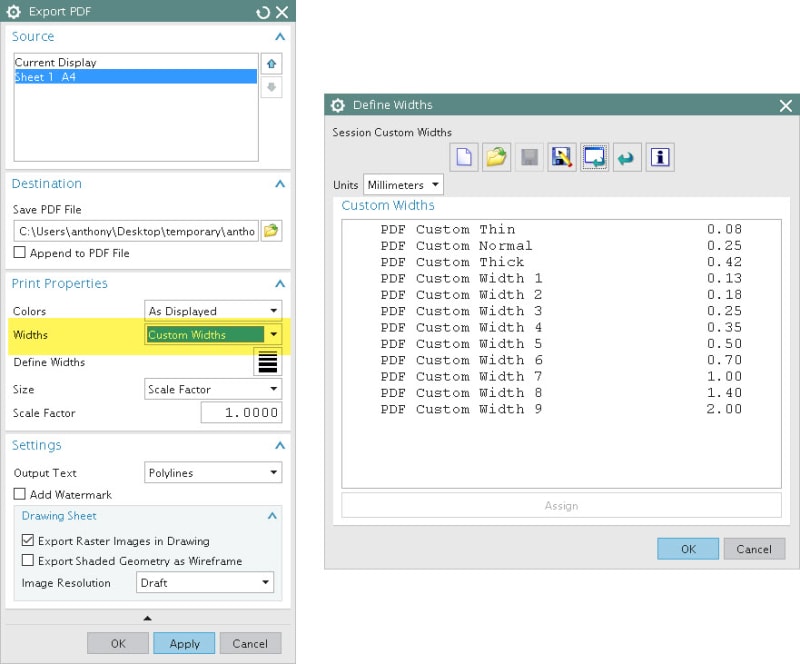Click Cancel in the Define Widths dialog
Screen dimensions: 800x664
pyautogui.click(x=754, y=549)
